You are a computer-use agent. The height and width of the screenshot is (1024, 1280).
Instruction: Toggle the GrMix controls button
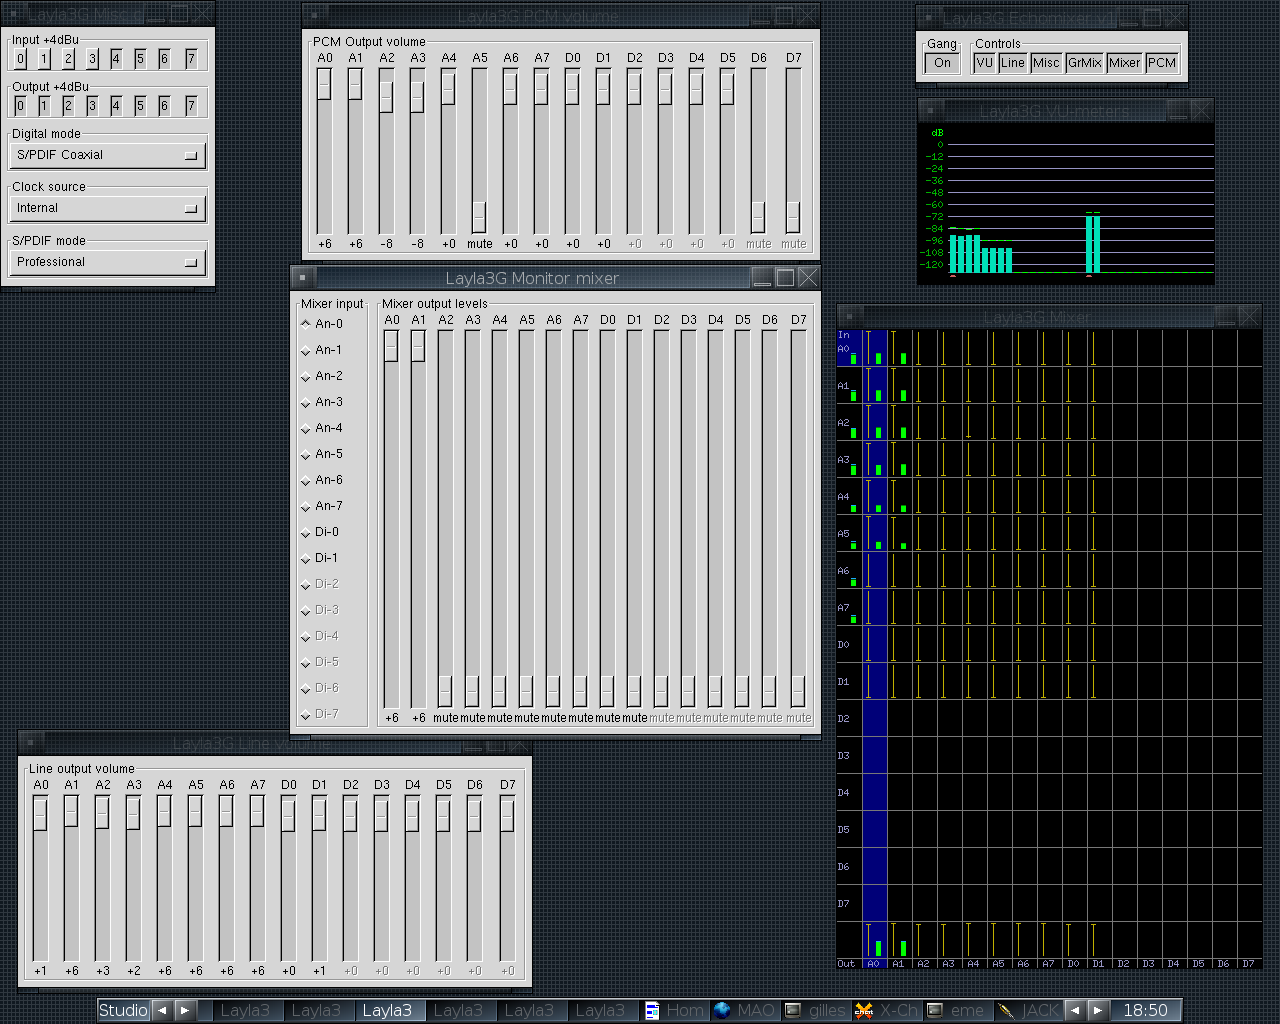point(1084,63)
